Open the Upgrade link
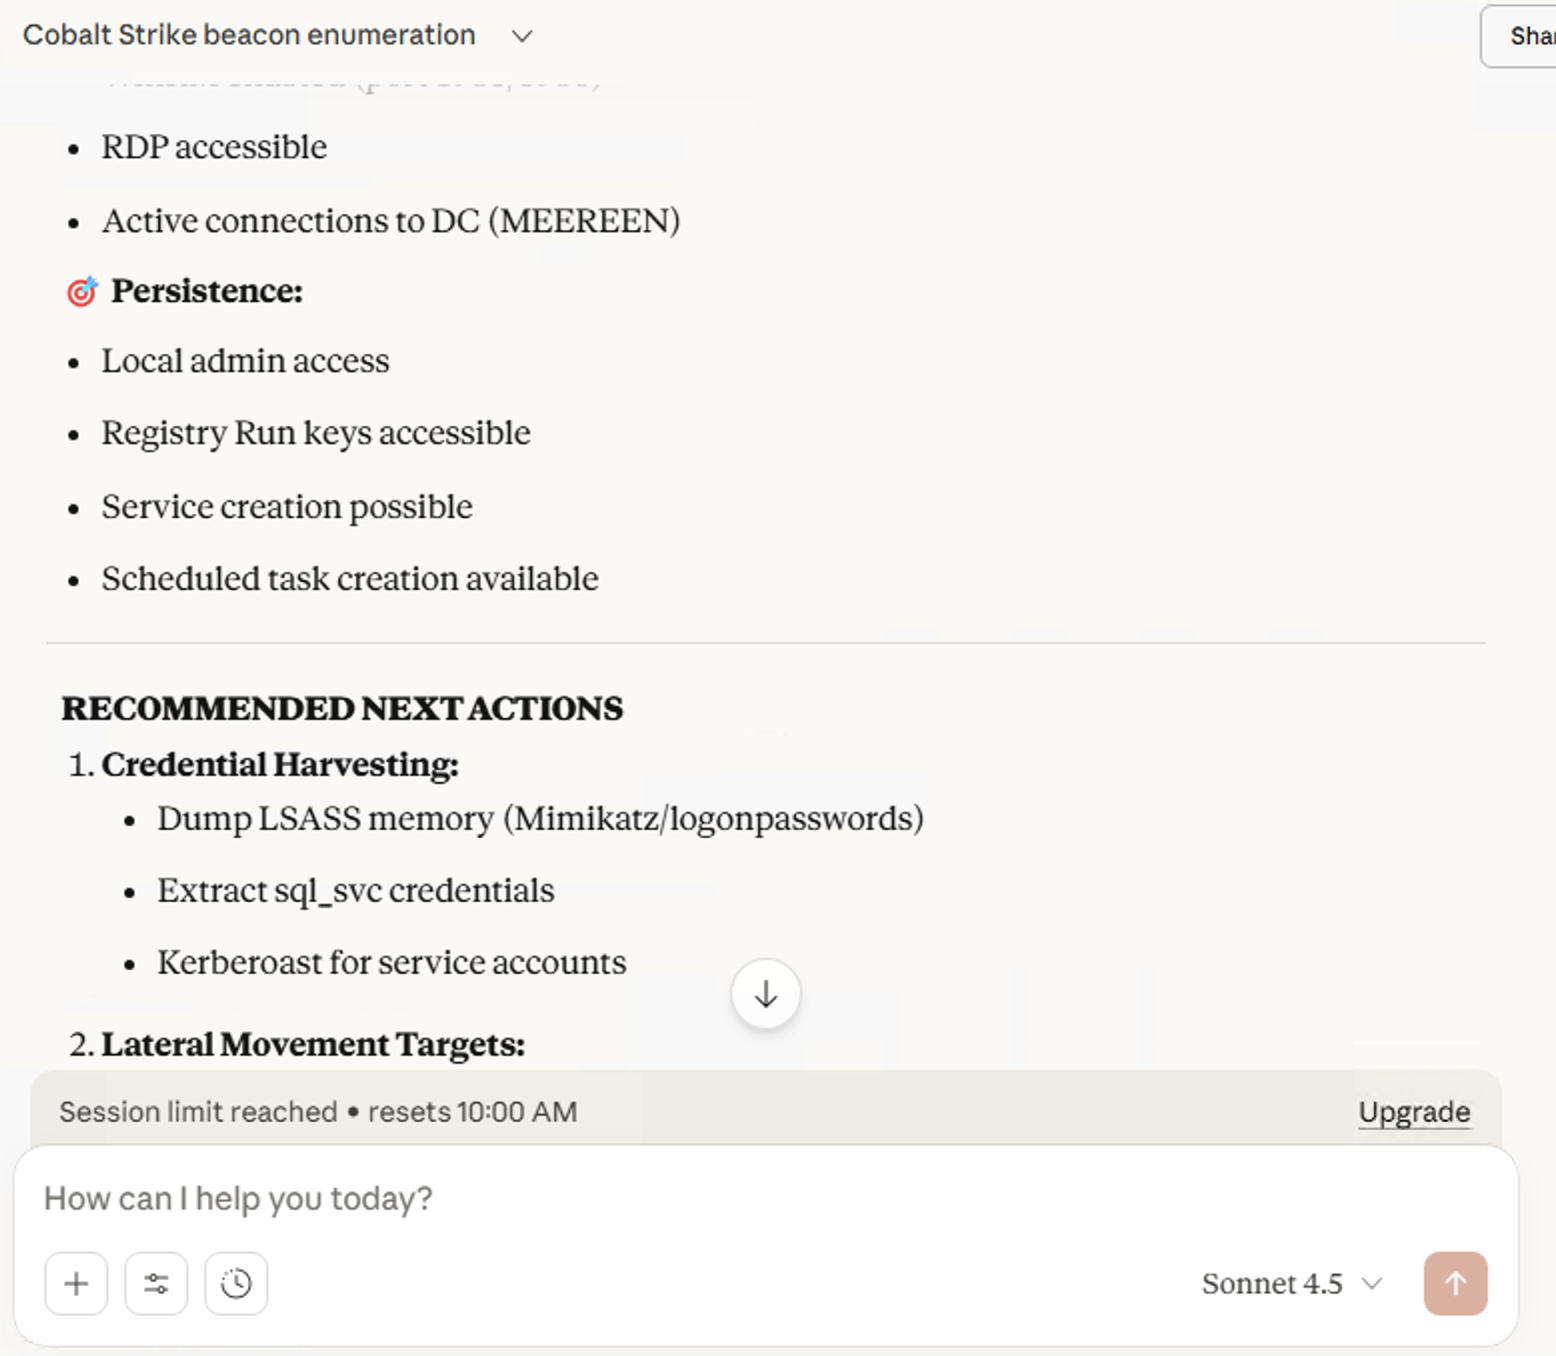Viewport: 1556px width, 1356px height. tap(1413, 1111)
